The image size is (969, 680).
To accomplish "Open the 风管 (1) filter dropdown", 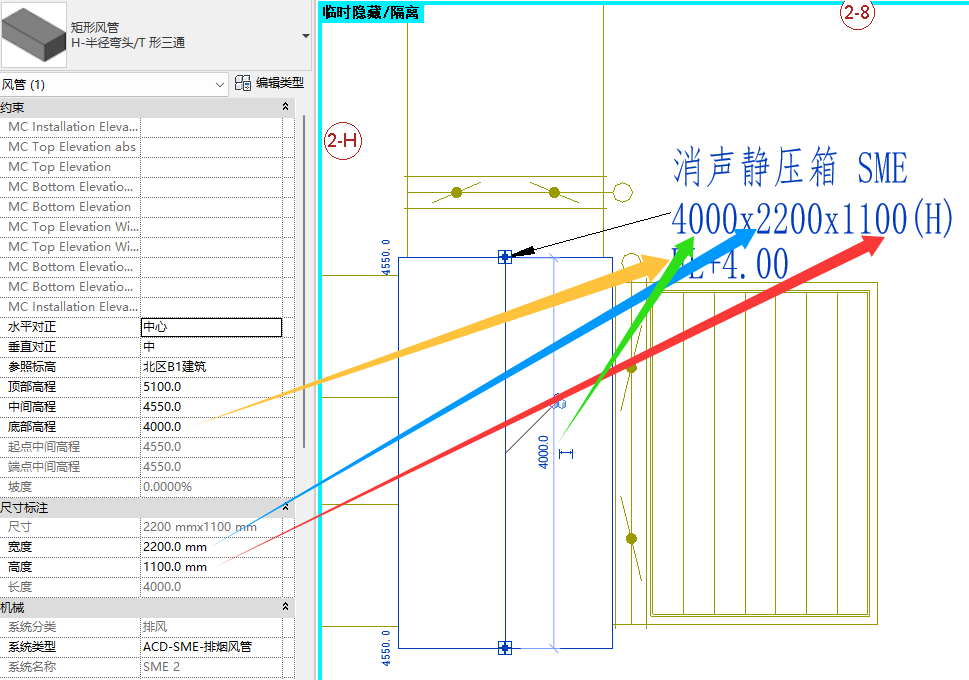I will point(114,85).
